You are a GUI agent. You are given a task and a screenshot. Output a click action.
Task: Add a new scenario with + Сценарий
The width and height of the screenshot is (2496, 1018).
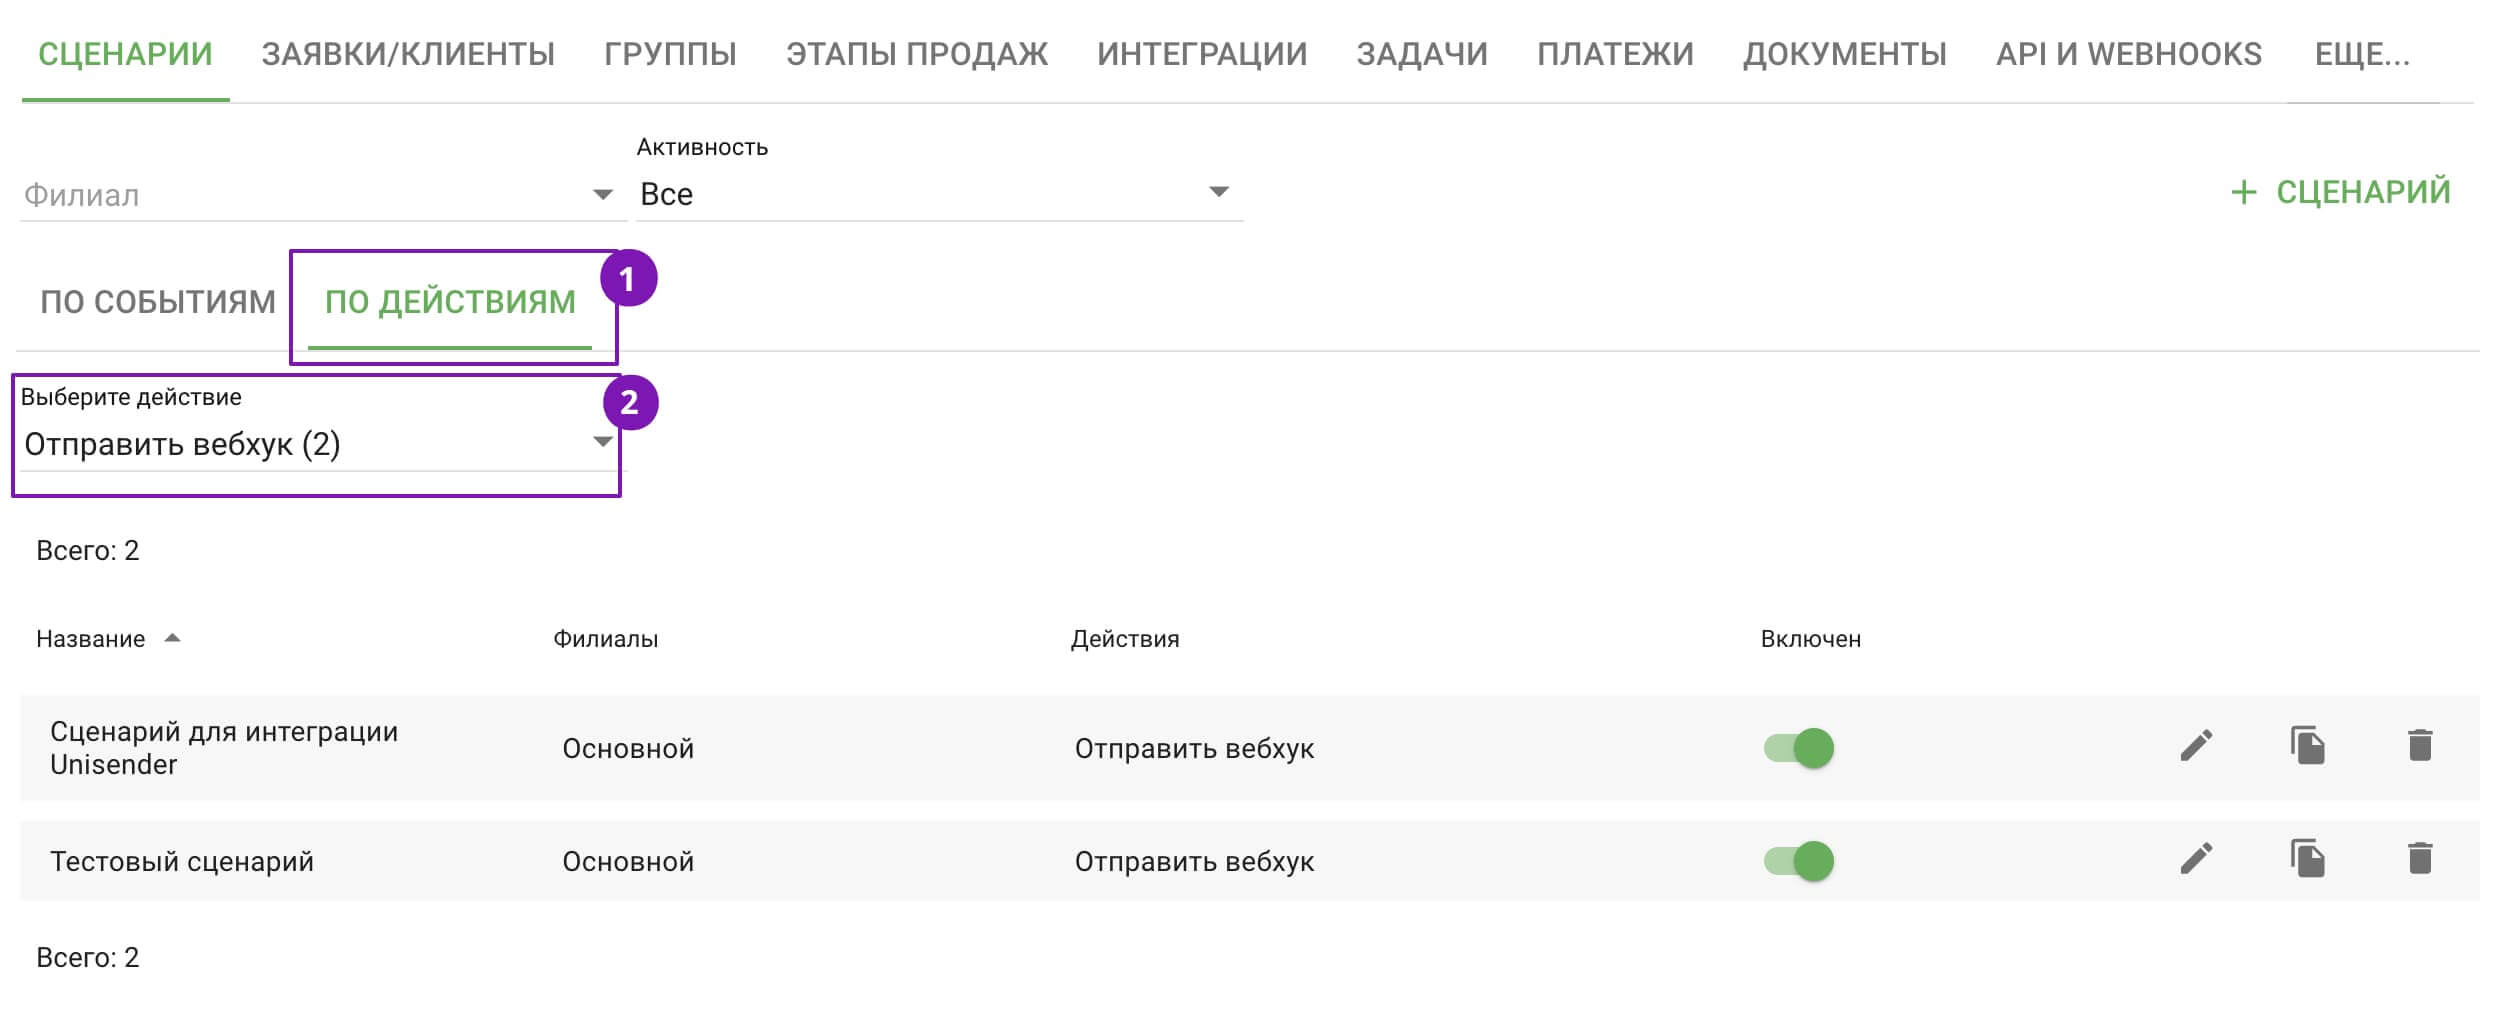(x=2341, y=191)
